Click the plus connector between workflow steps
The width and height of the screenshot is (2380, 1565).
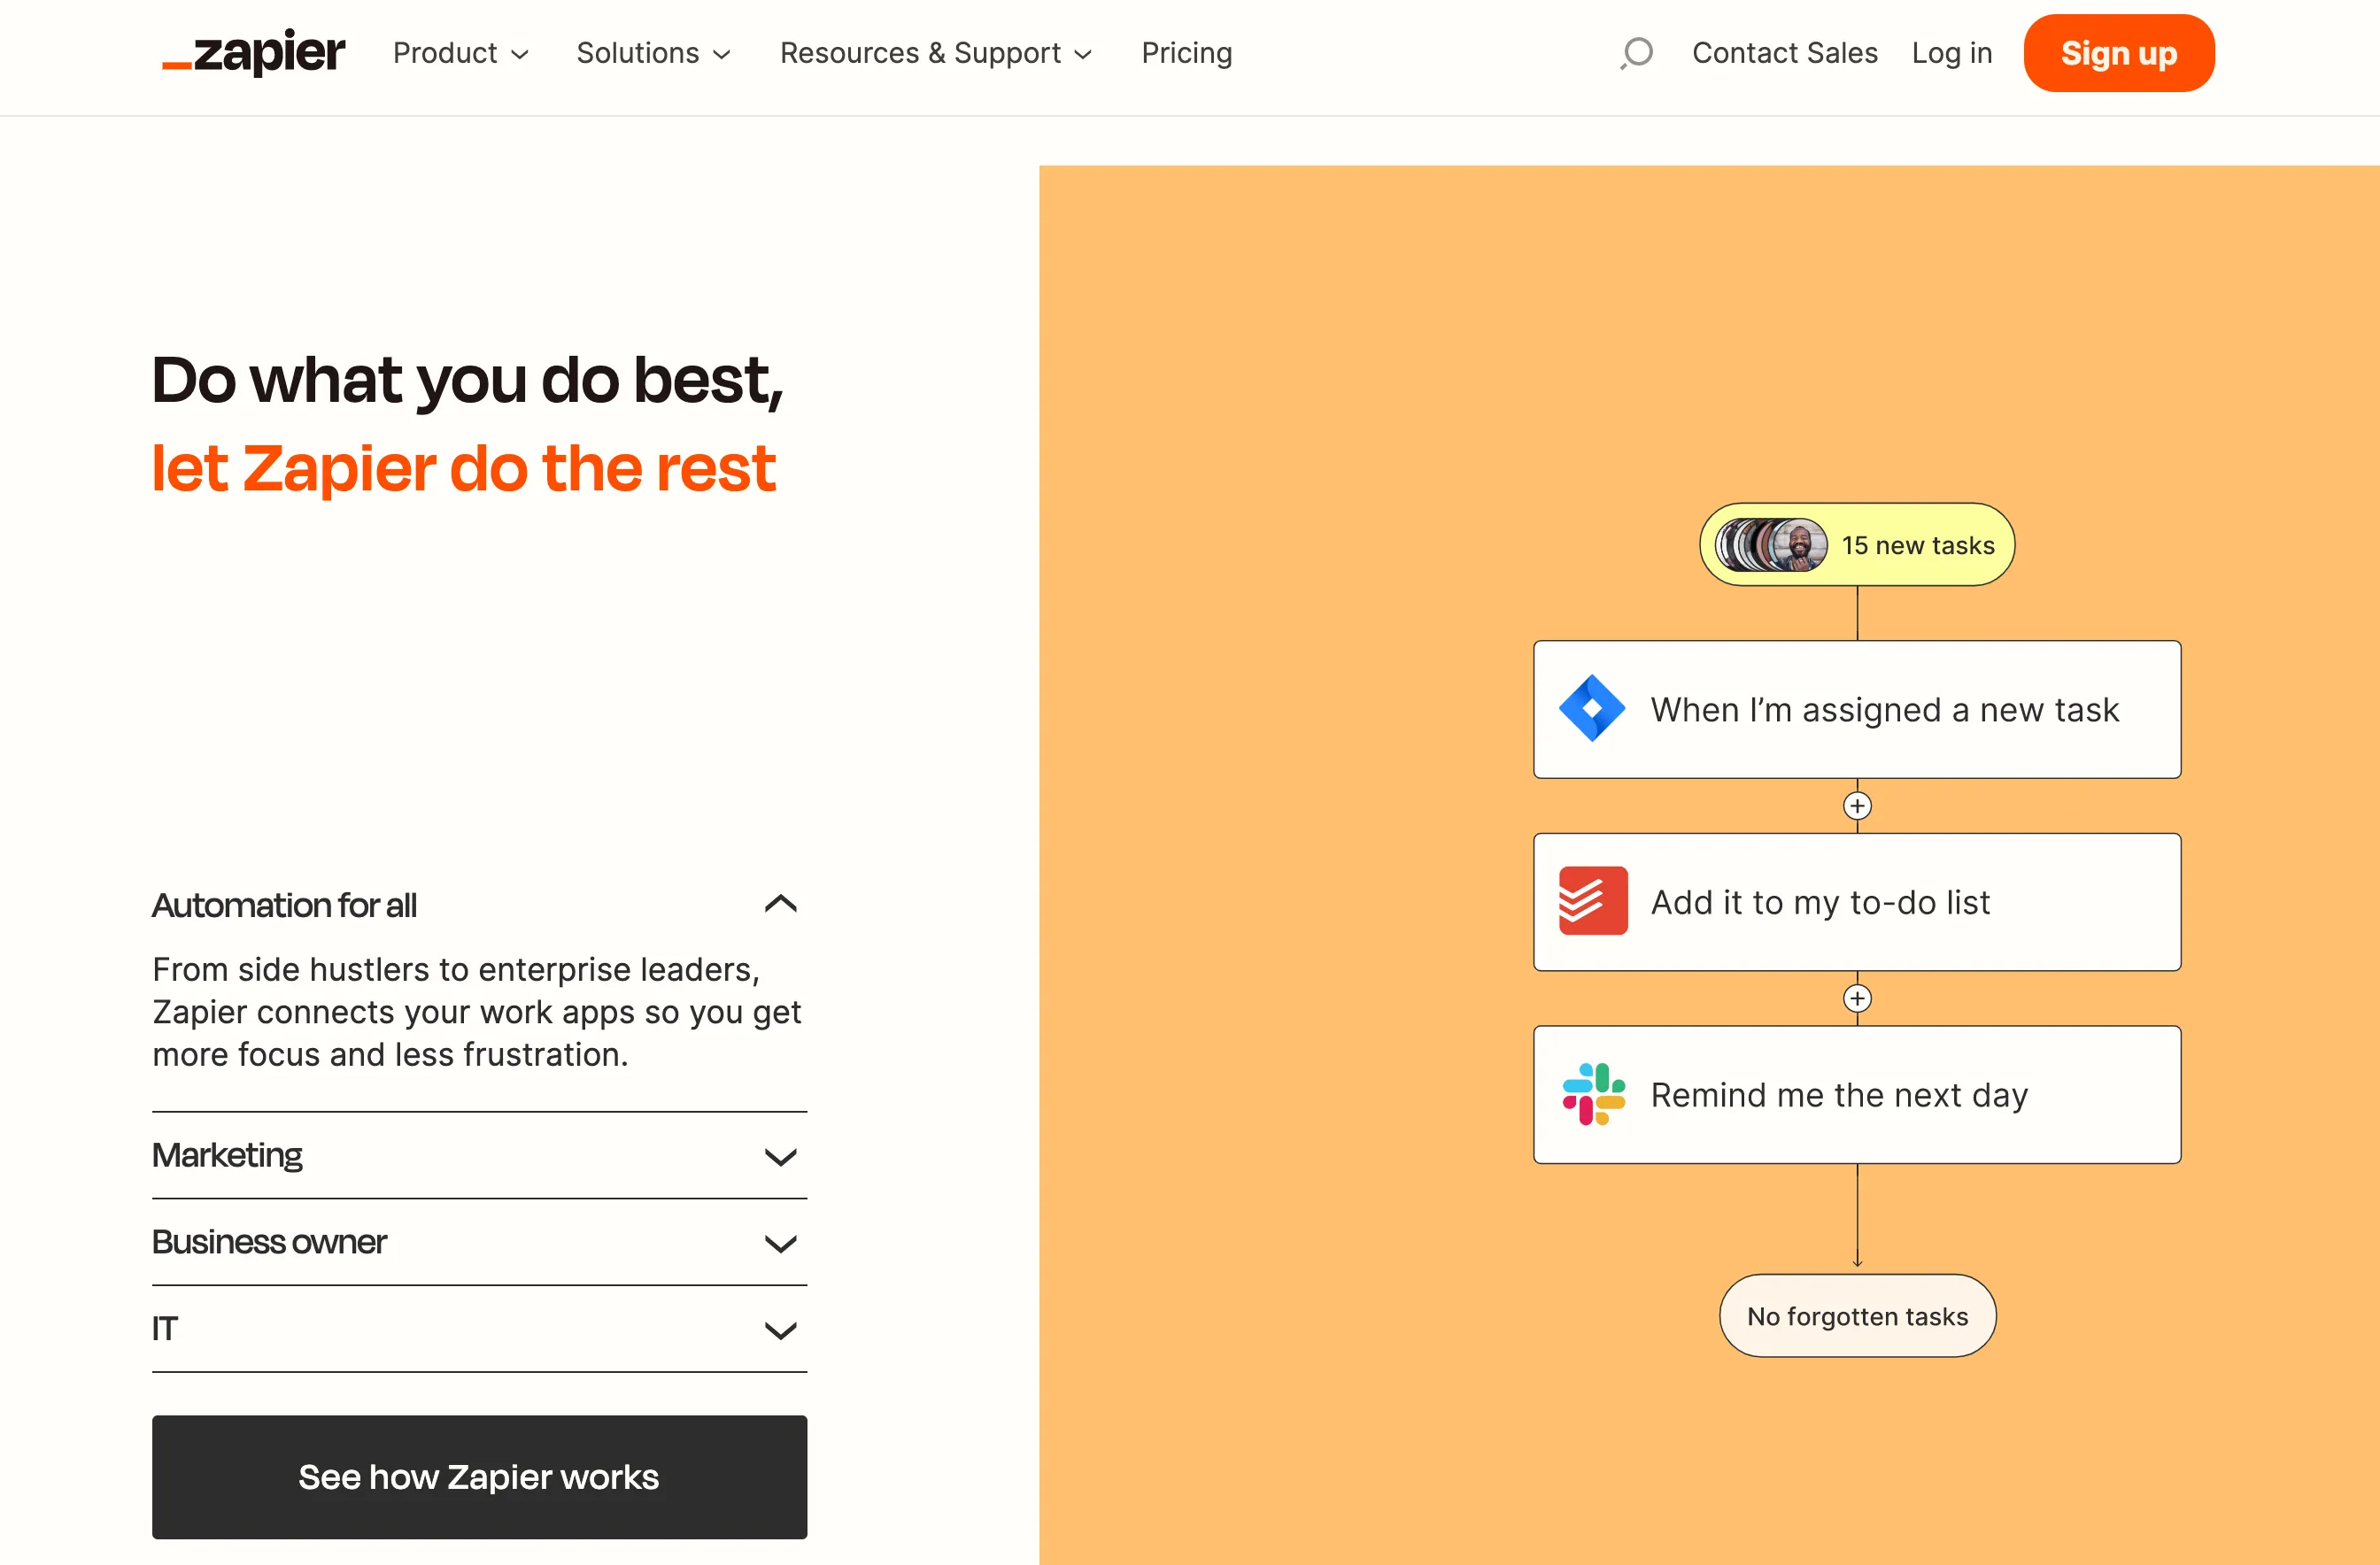[1858, 806]
